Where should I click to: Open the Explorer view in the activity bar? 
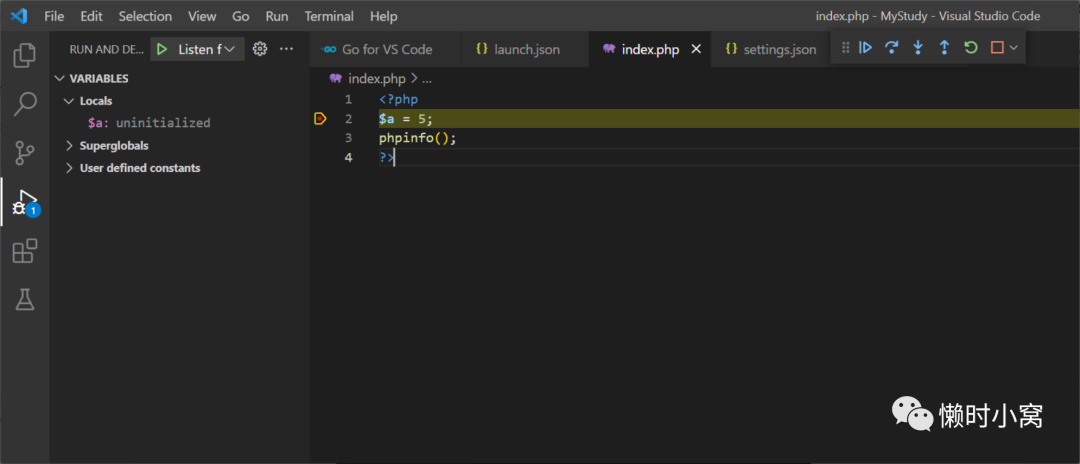point(25,56)
